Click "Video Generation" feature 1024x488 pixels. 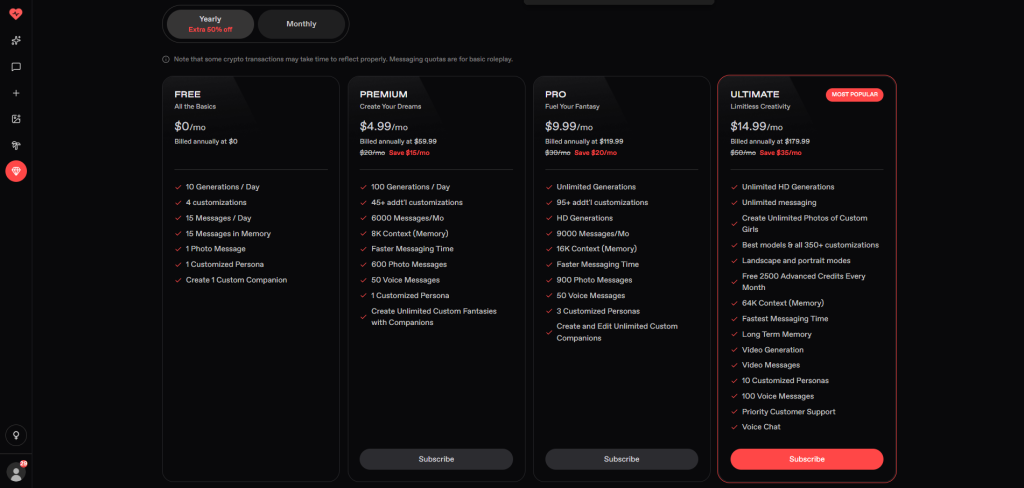pyautogui.click(x=773, y=350)
